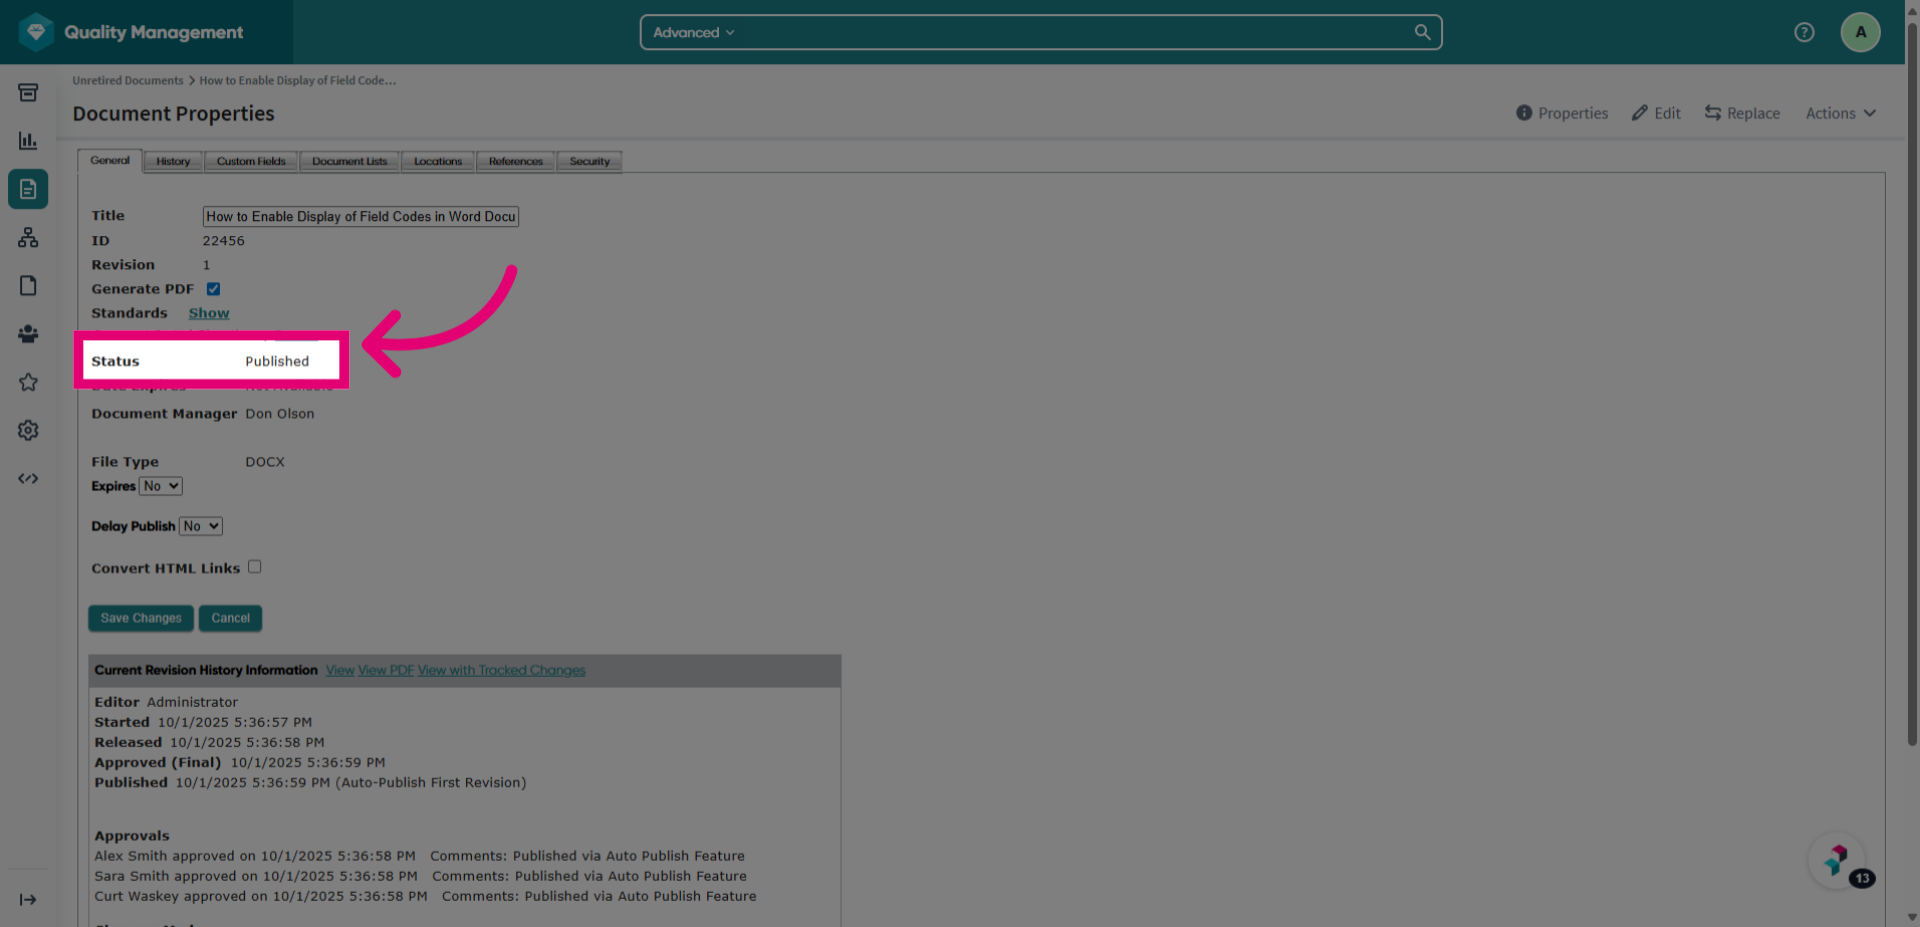The width and height of the screenshot is (1920, 927).
Task: Click the File Type value DOCX
Action: [x=265, y=462]
